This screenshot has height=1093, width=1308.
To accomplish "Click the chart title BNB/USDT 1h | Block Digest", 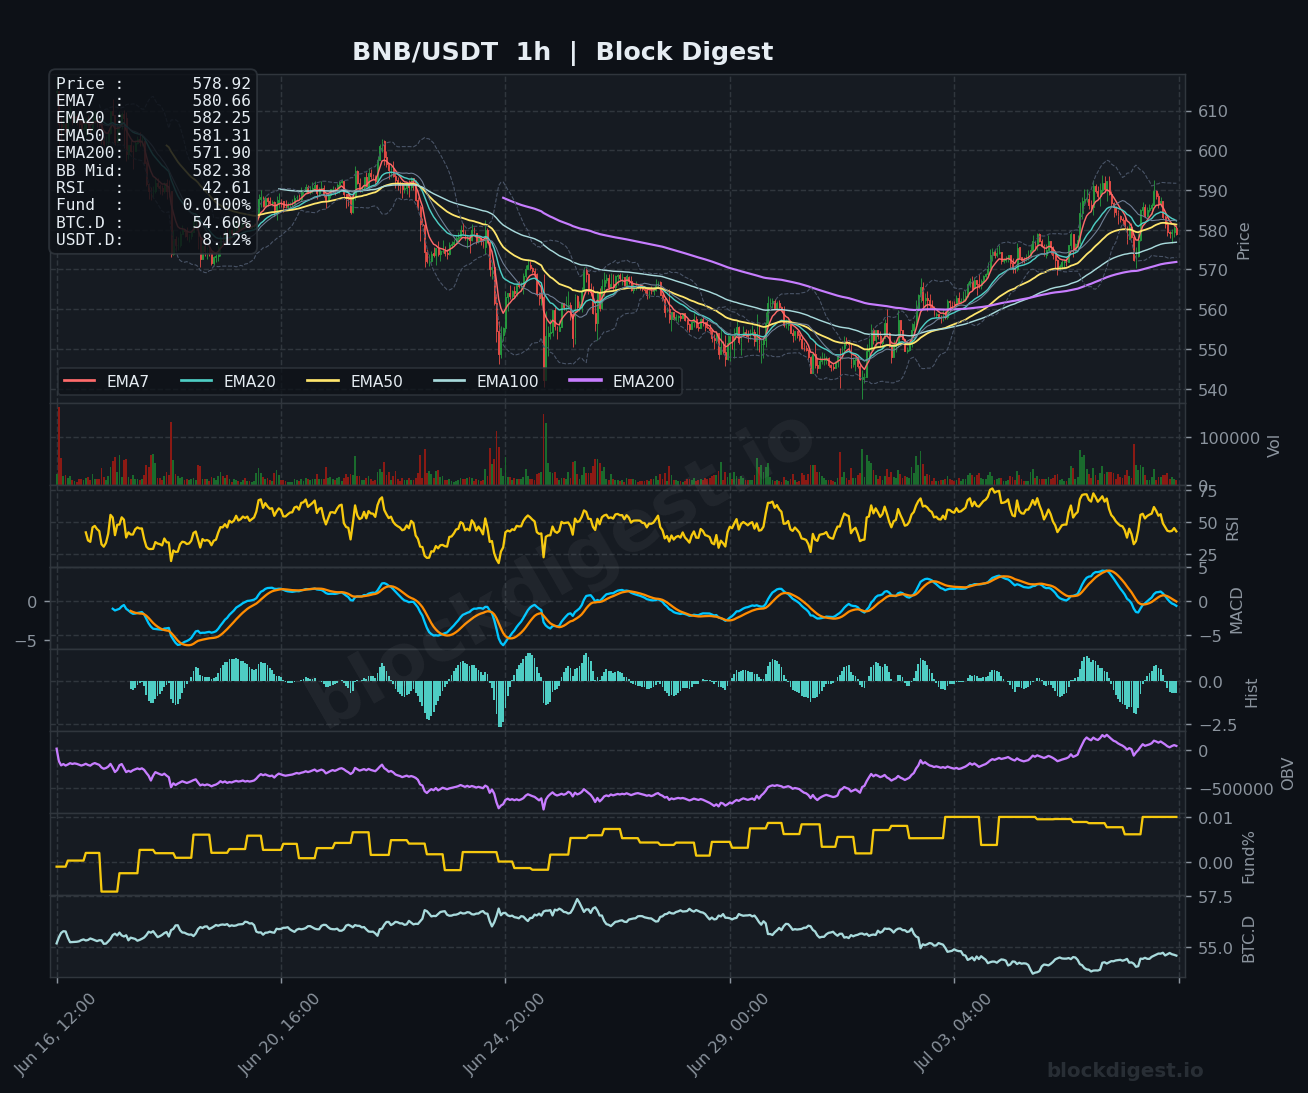I will 562,52.
